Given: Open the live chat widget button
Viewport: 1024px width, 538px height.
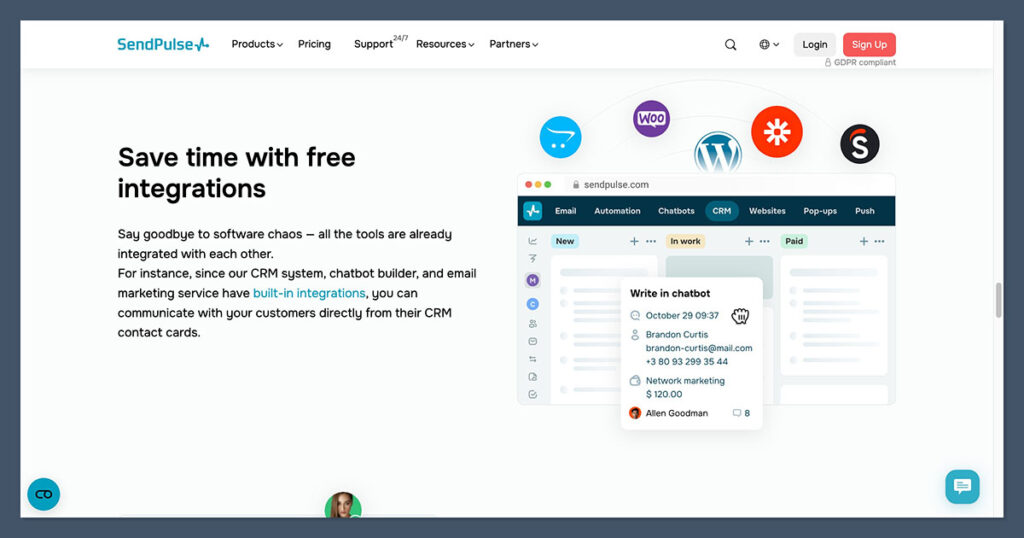Looking at the screenshot, I should [x=962, y=486].
